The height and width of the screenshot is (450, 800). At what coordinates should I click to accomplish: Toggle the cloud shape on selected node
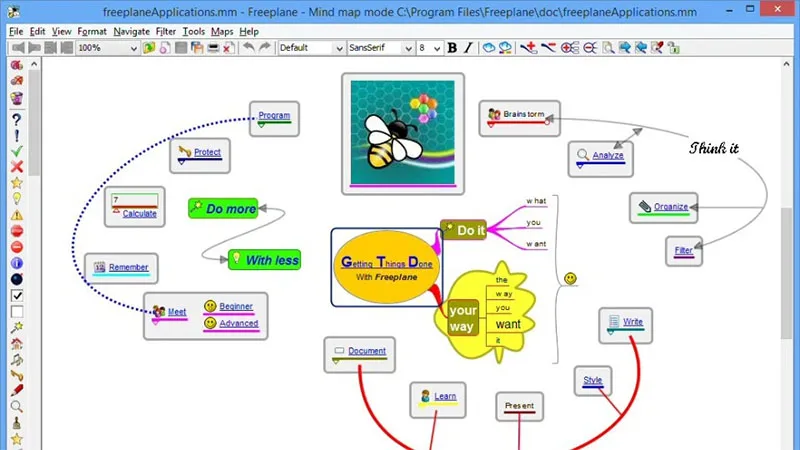point(488,48)
